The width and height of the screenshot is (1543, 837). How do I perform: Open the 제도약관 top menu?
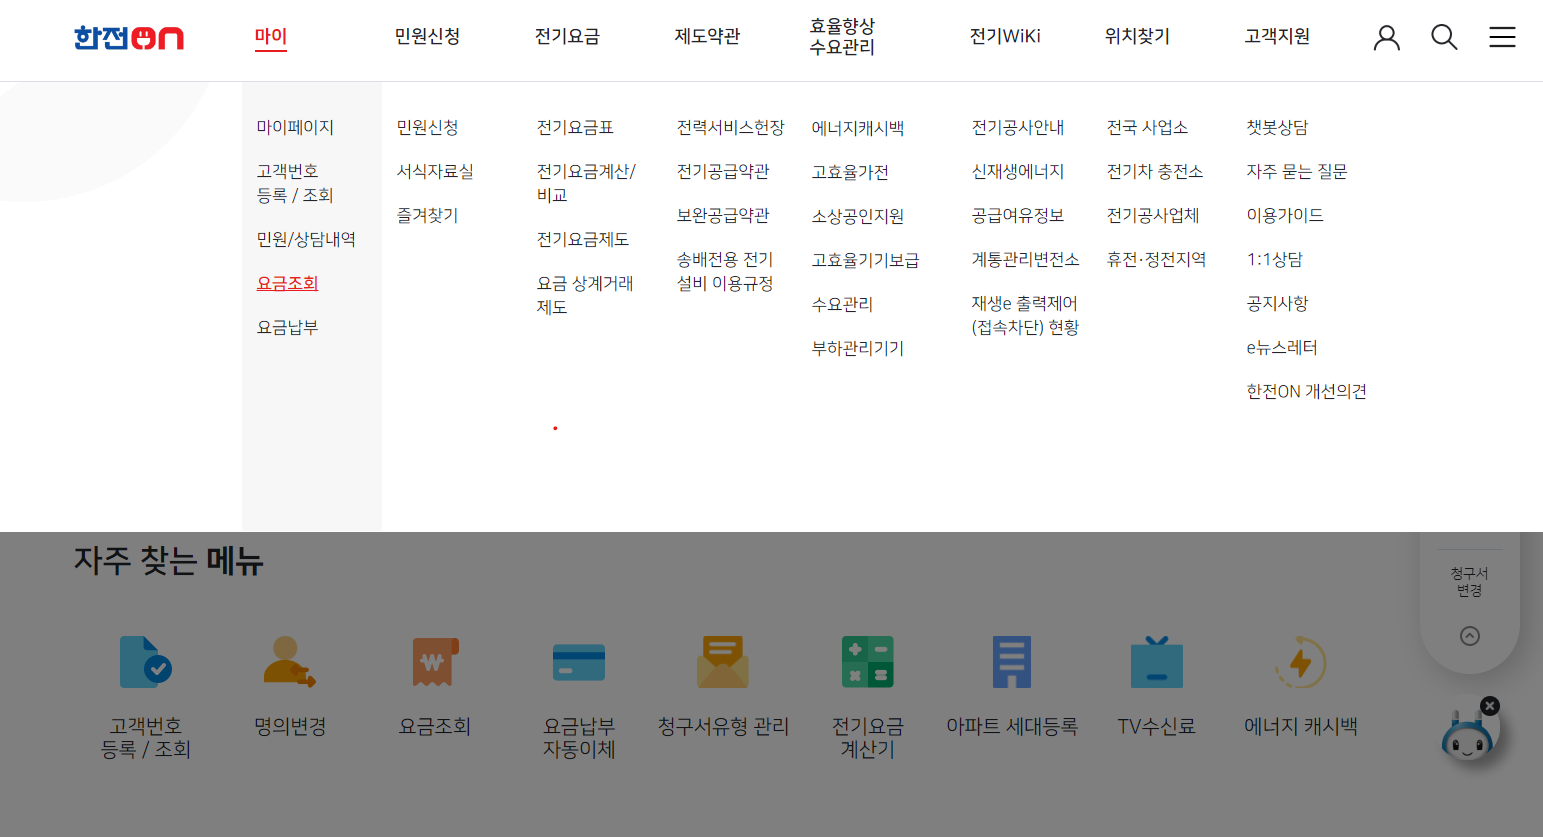tap(707, 37)
